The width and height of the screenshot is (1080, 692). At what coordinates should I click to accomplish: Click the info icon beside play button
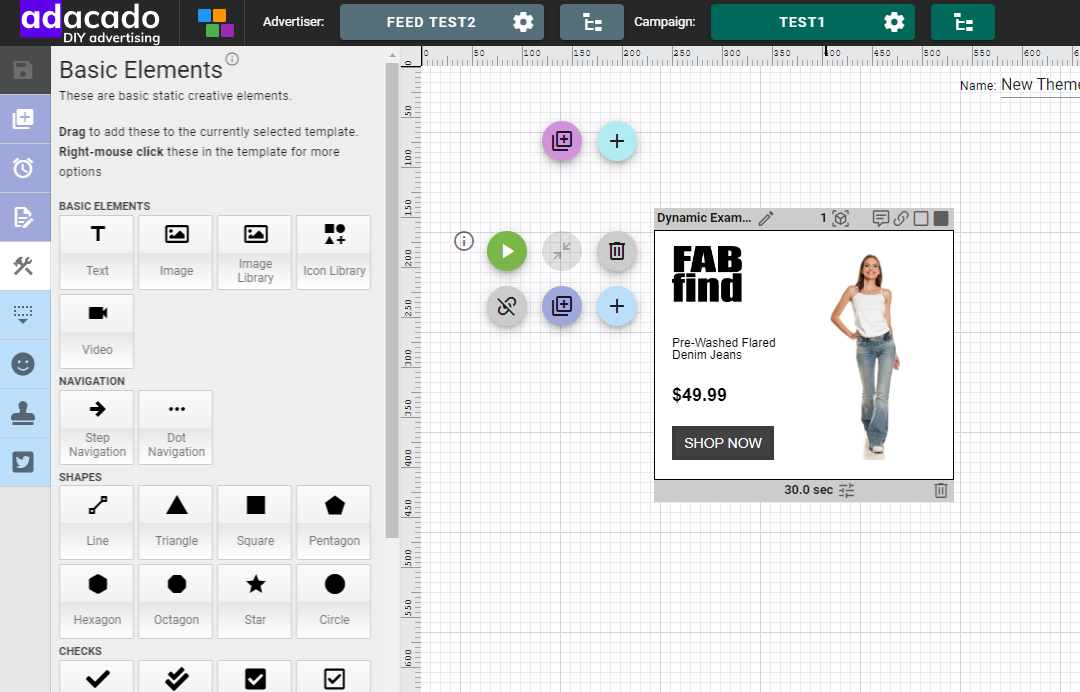[x=464, y=242]
